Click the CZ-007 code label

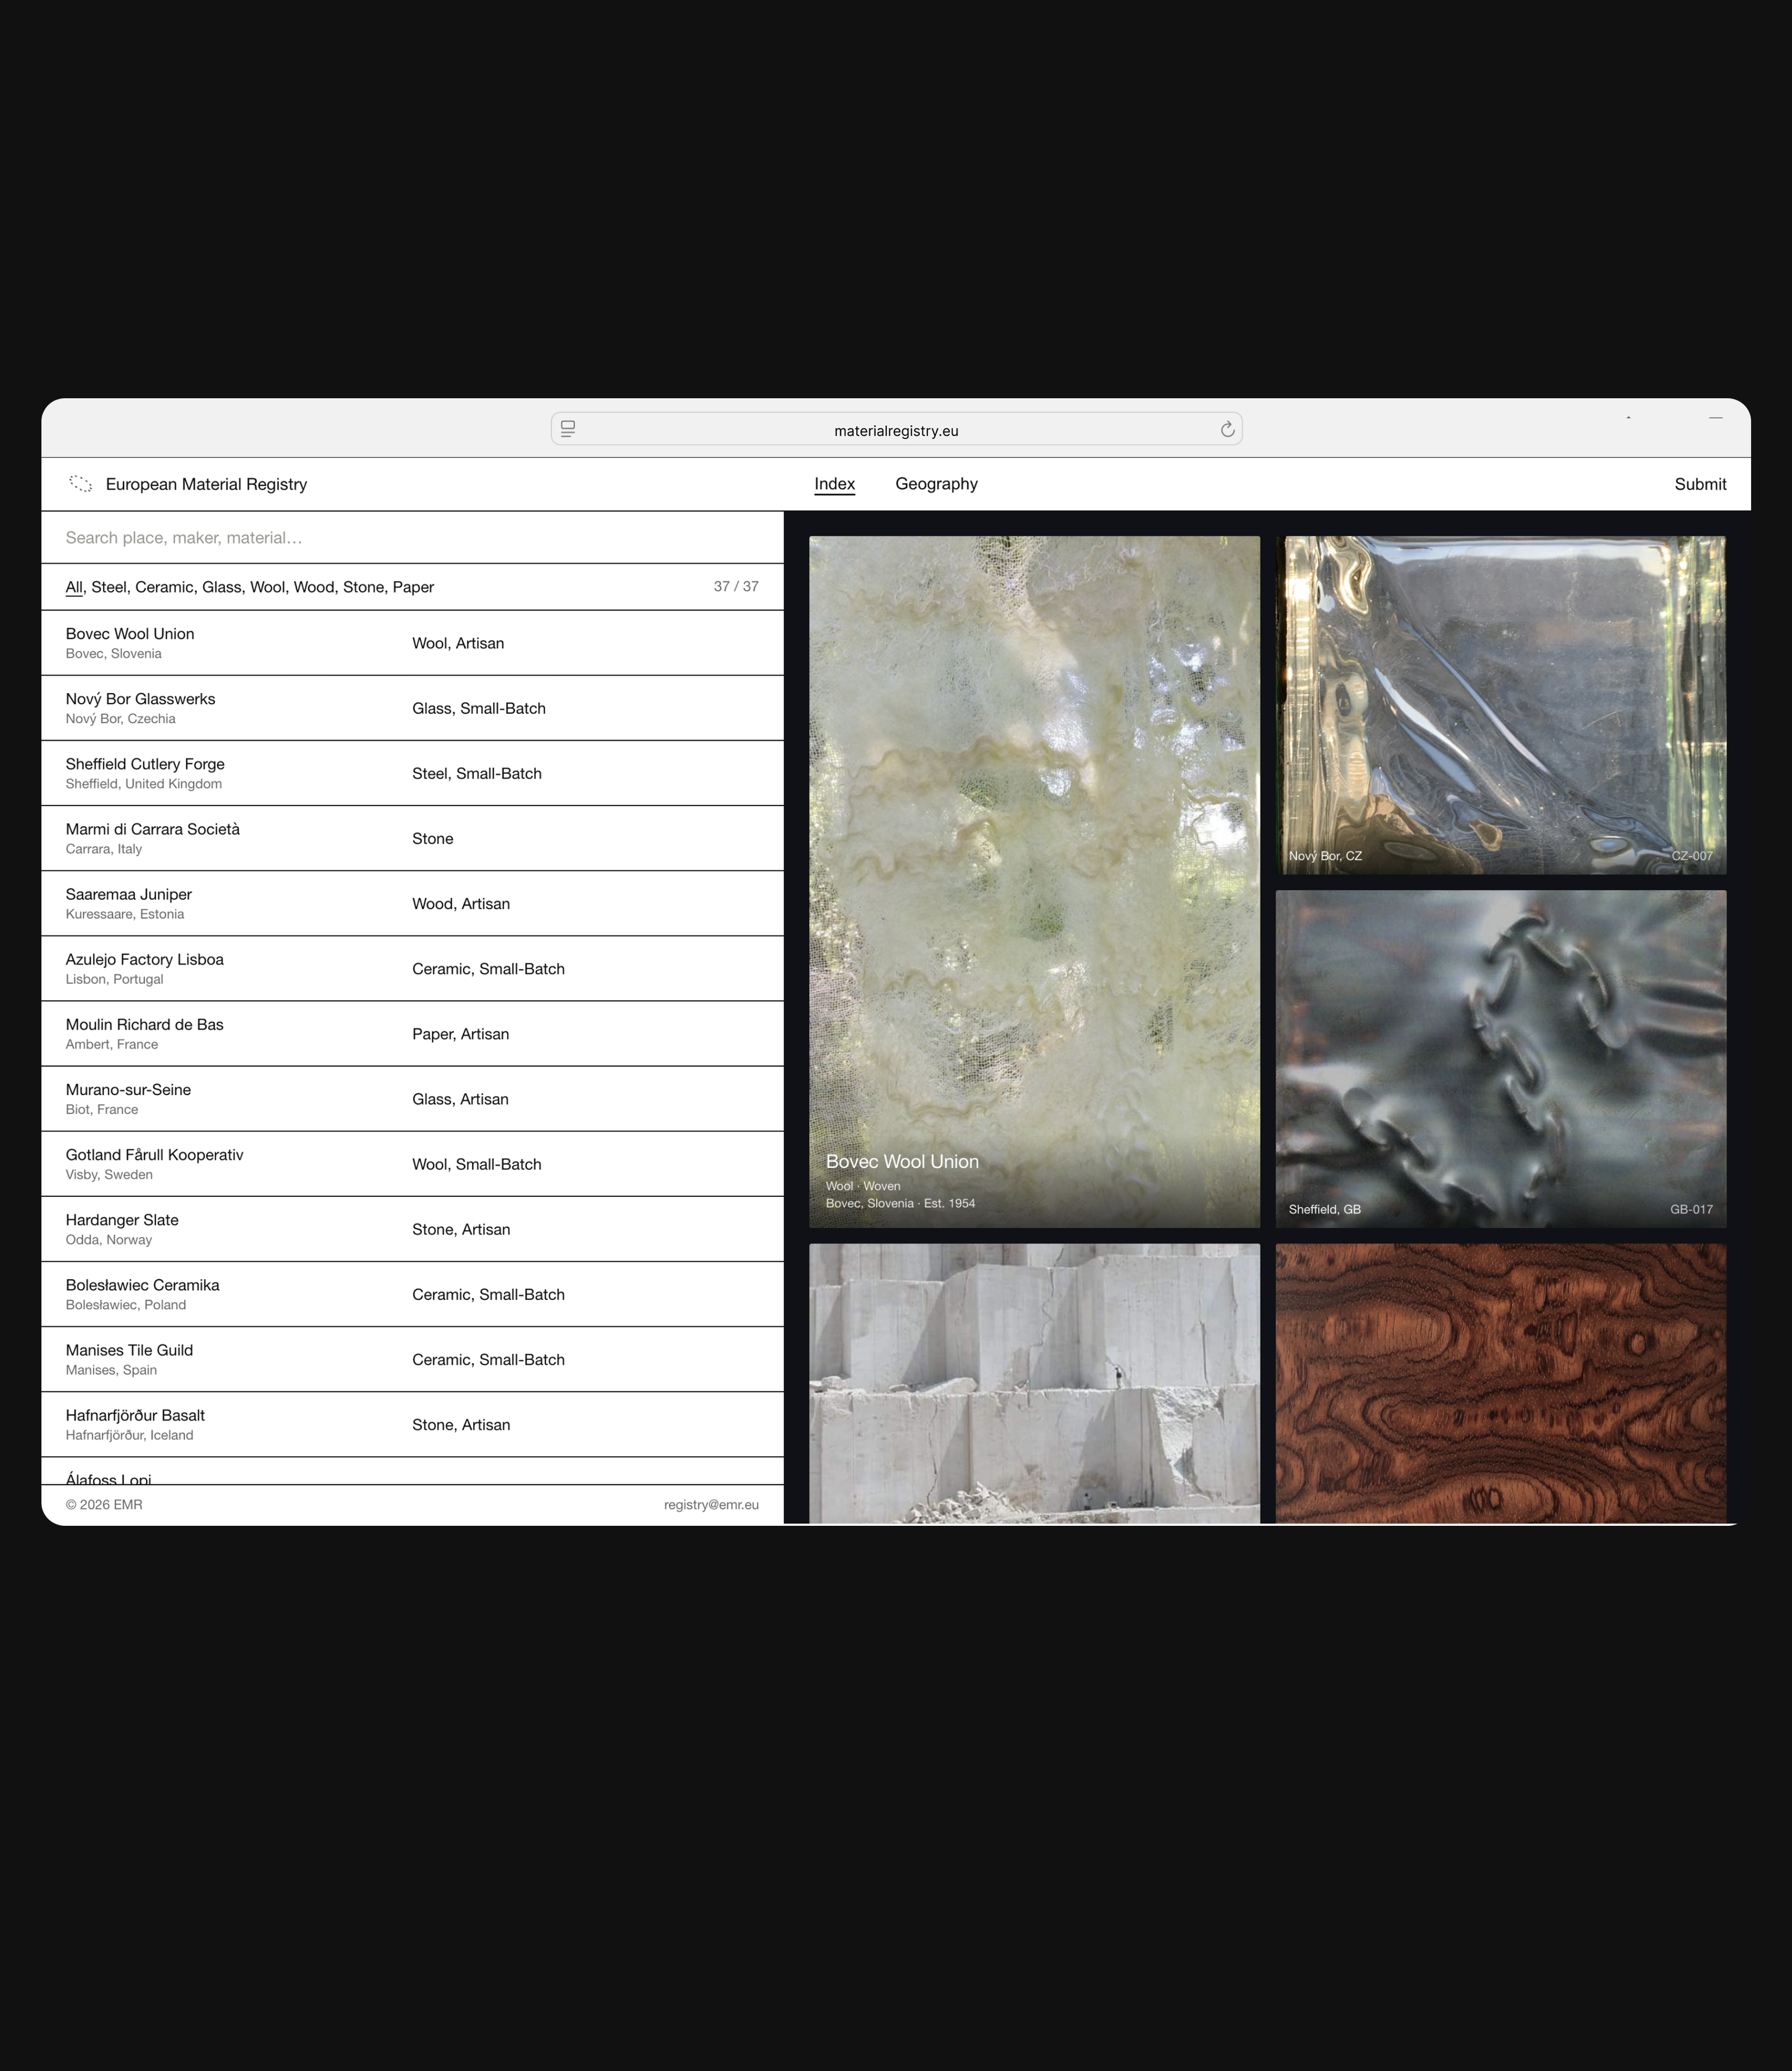coord(1692,856)
